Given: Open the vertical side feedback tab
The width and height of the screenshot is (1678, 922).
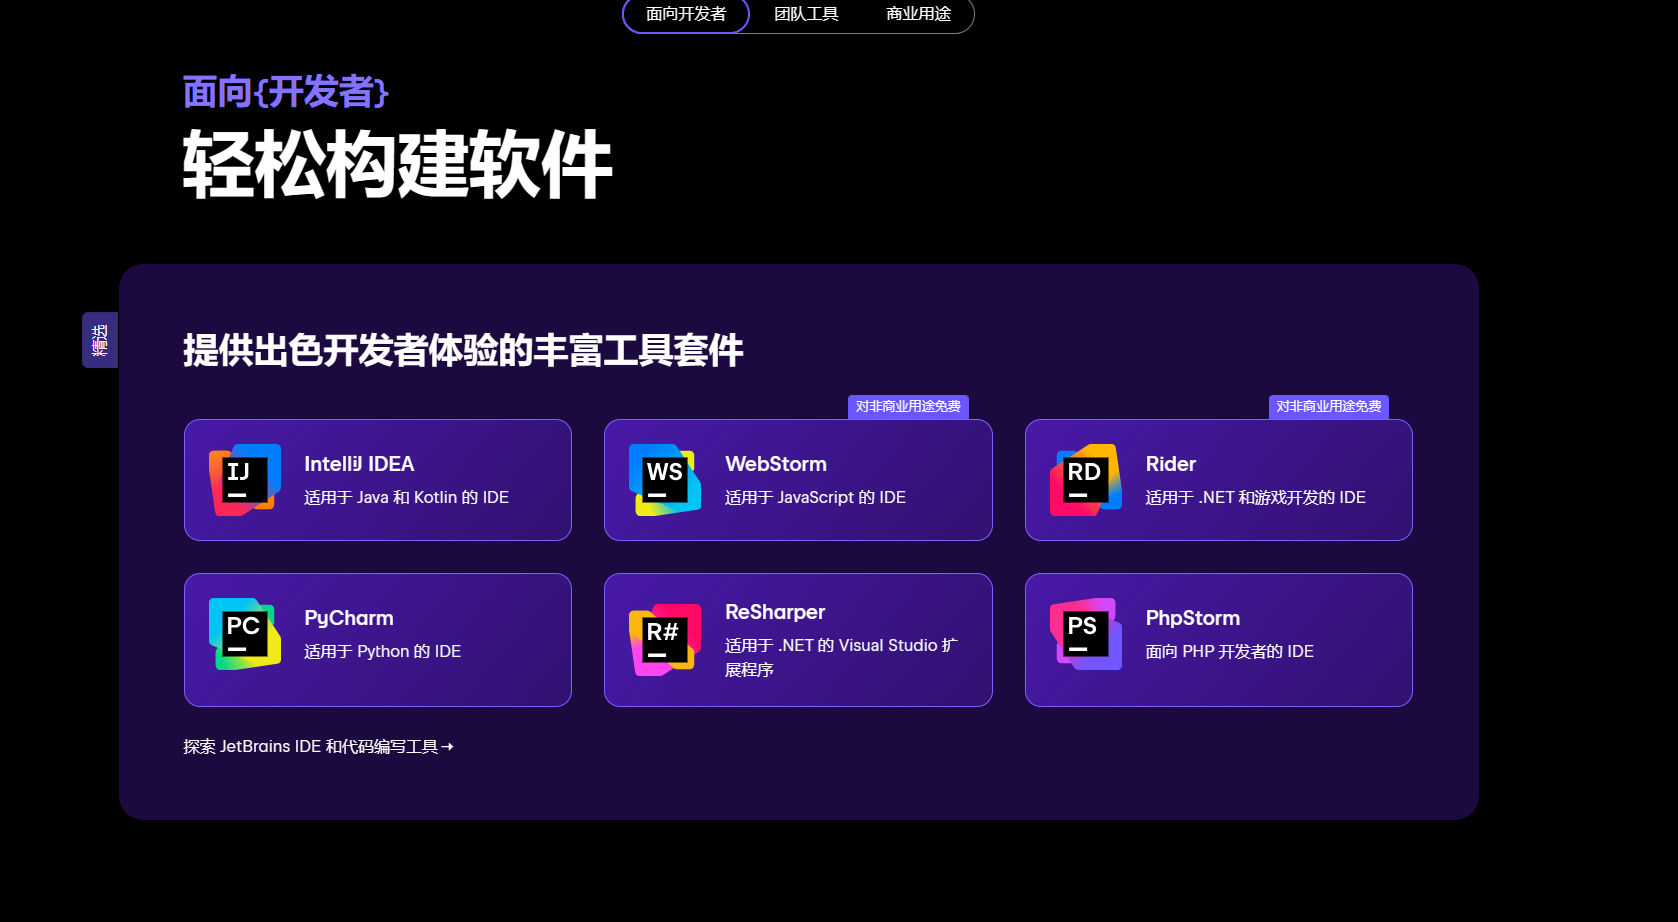Looking at the screenshot, I should [x=100, y=340].
